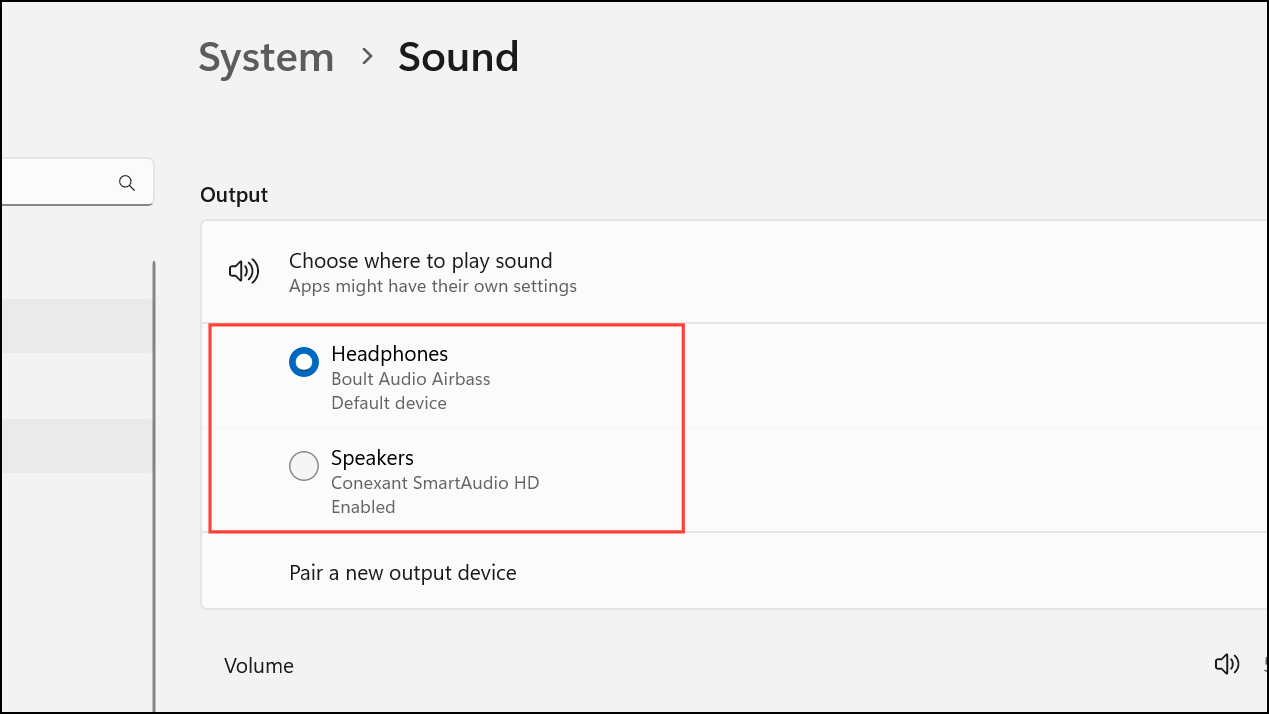Go back to System in breadcrumb
Viewport: 1269px width, 714px height.
266,57
